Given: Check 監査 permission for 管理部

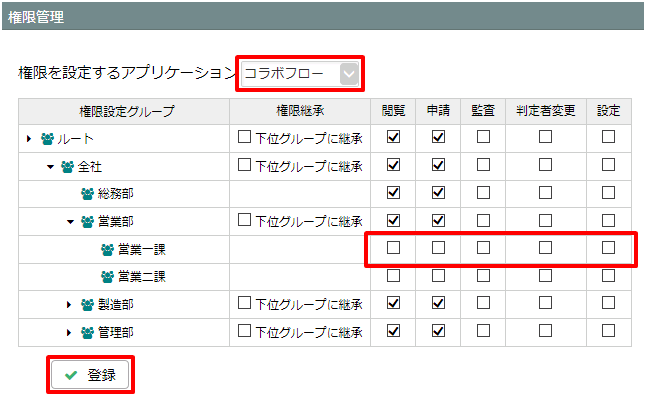Looking at the screenshot, I should tap(483, 331).
